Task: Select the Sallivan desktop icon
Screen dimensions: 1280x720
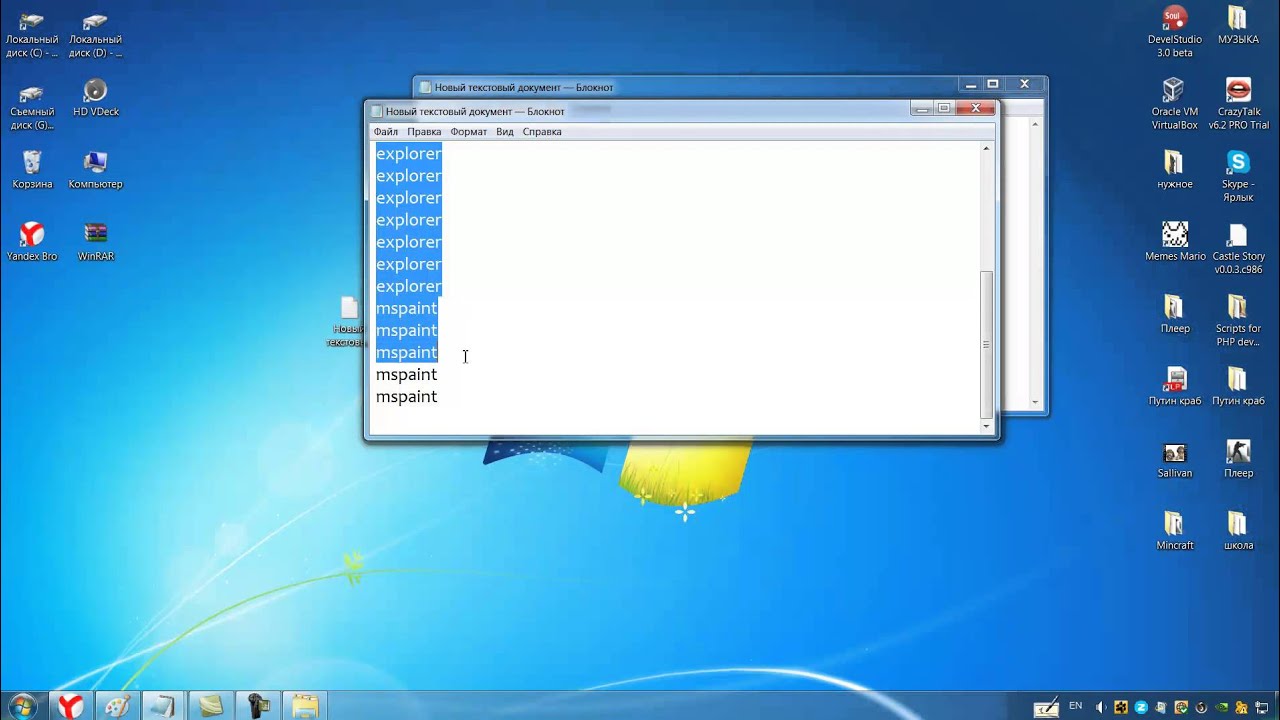Action: pos(1175,459)
